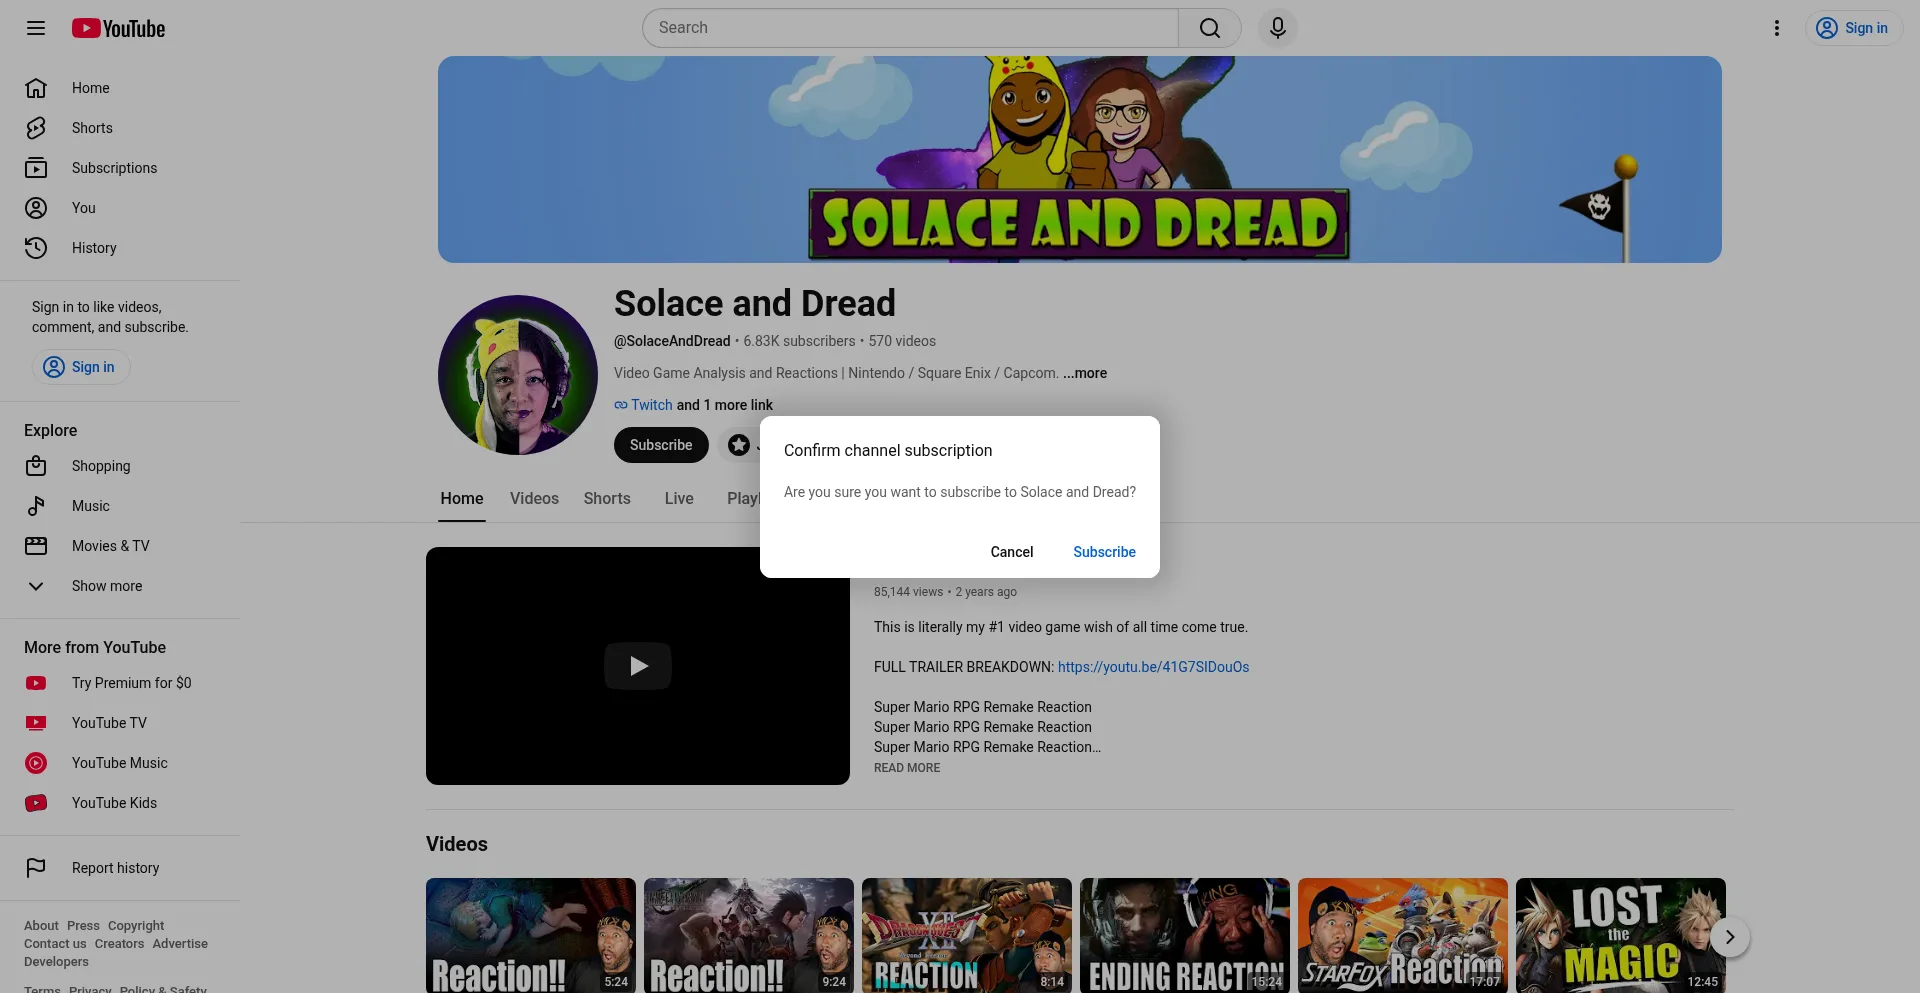Go to the YouTube logo home
Viewport: 1920px width, 993px height.
[x=118, y=28]
